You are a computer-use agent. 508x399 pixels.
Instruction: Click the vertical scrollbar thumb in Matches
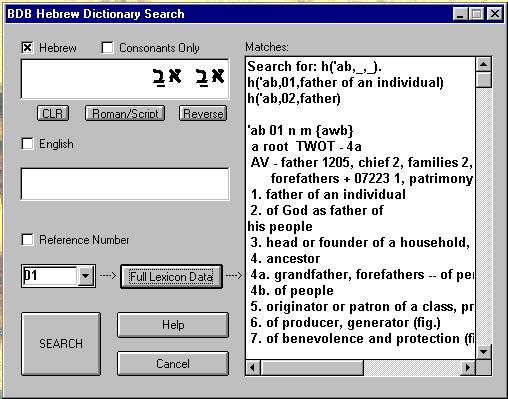coord(483,79)
